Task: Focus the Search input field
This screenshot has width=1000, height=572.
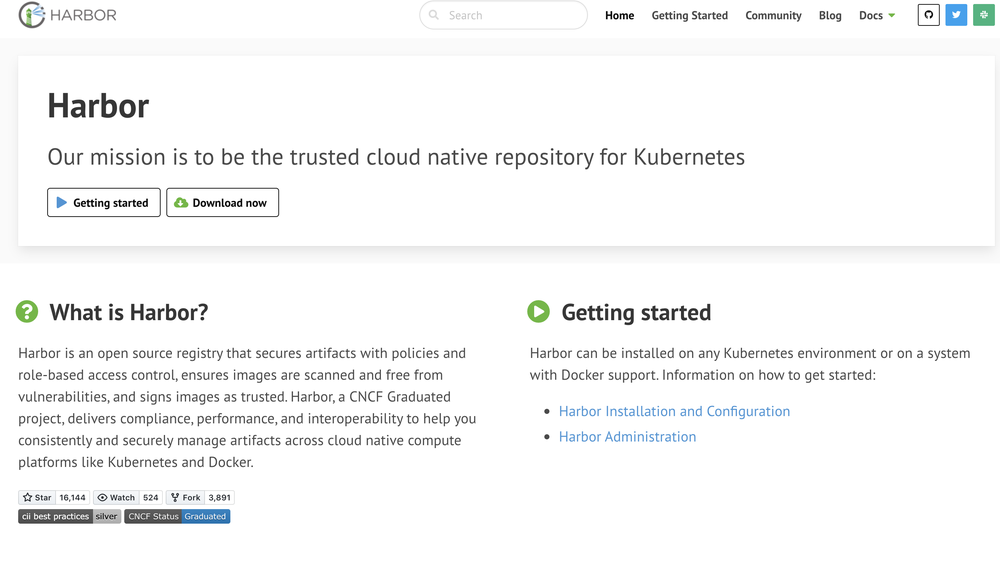Action: pyautogui.click(x=503, y=15)
